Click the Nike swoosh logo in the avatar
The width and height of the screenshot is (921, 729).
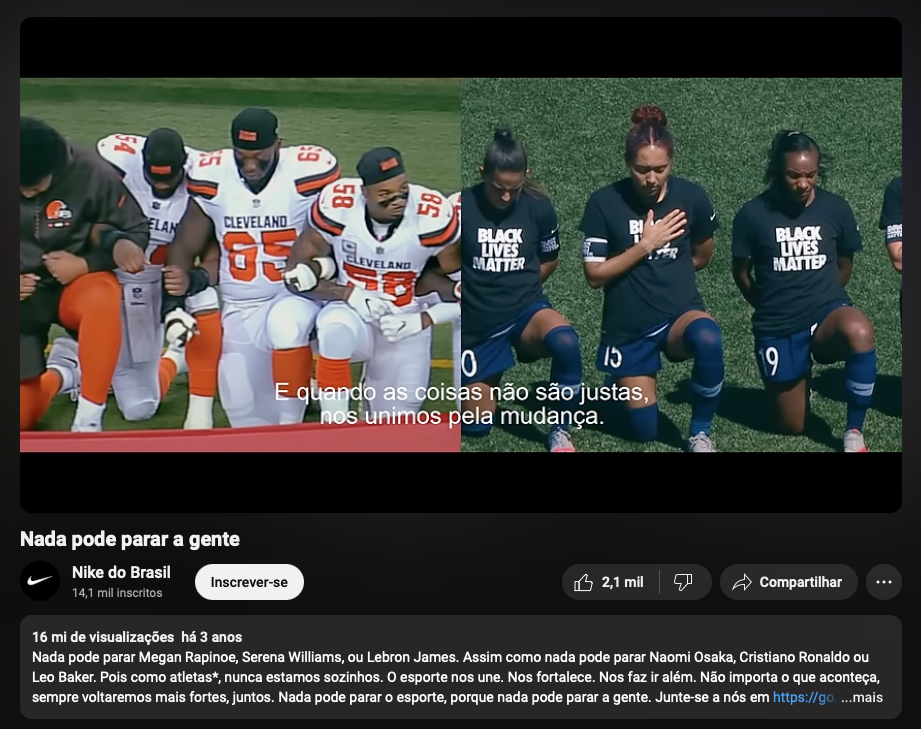coord(40,581)
